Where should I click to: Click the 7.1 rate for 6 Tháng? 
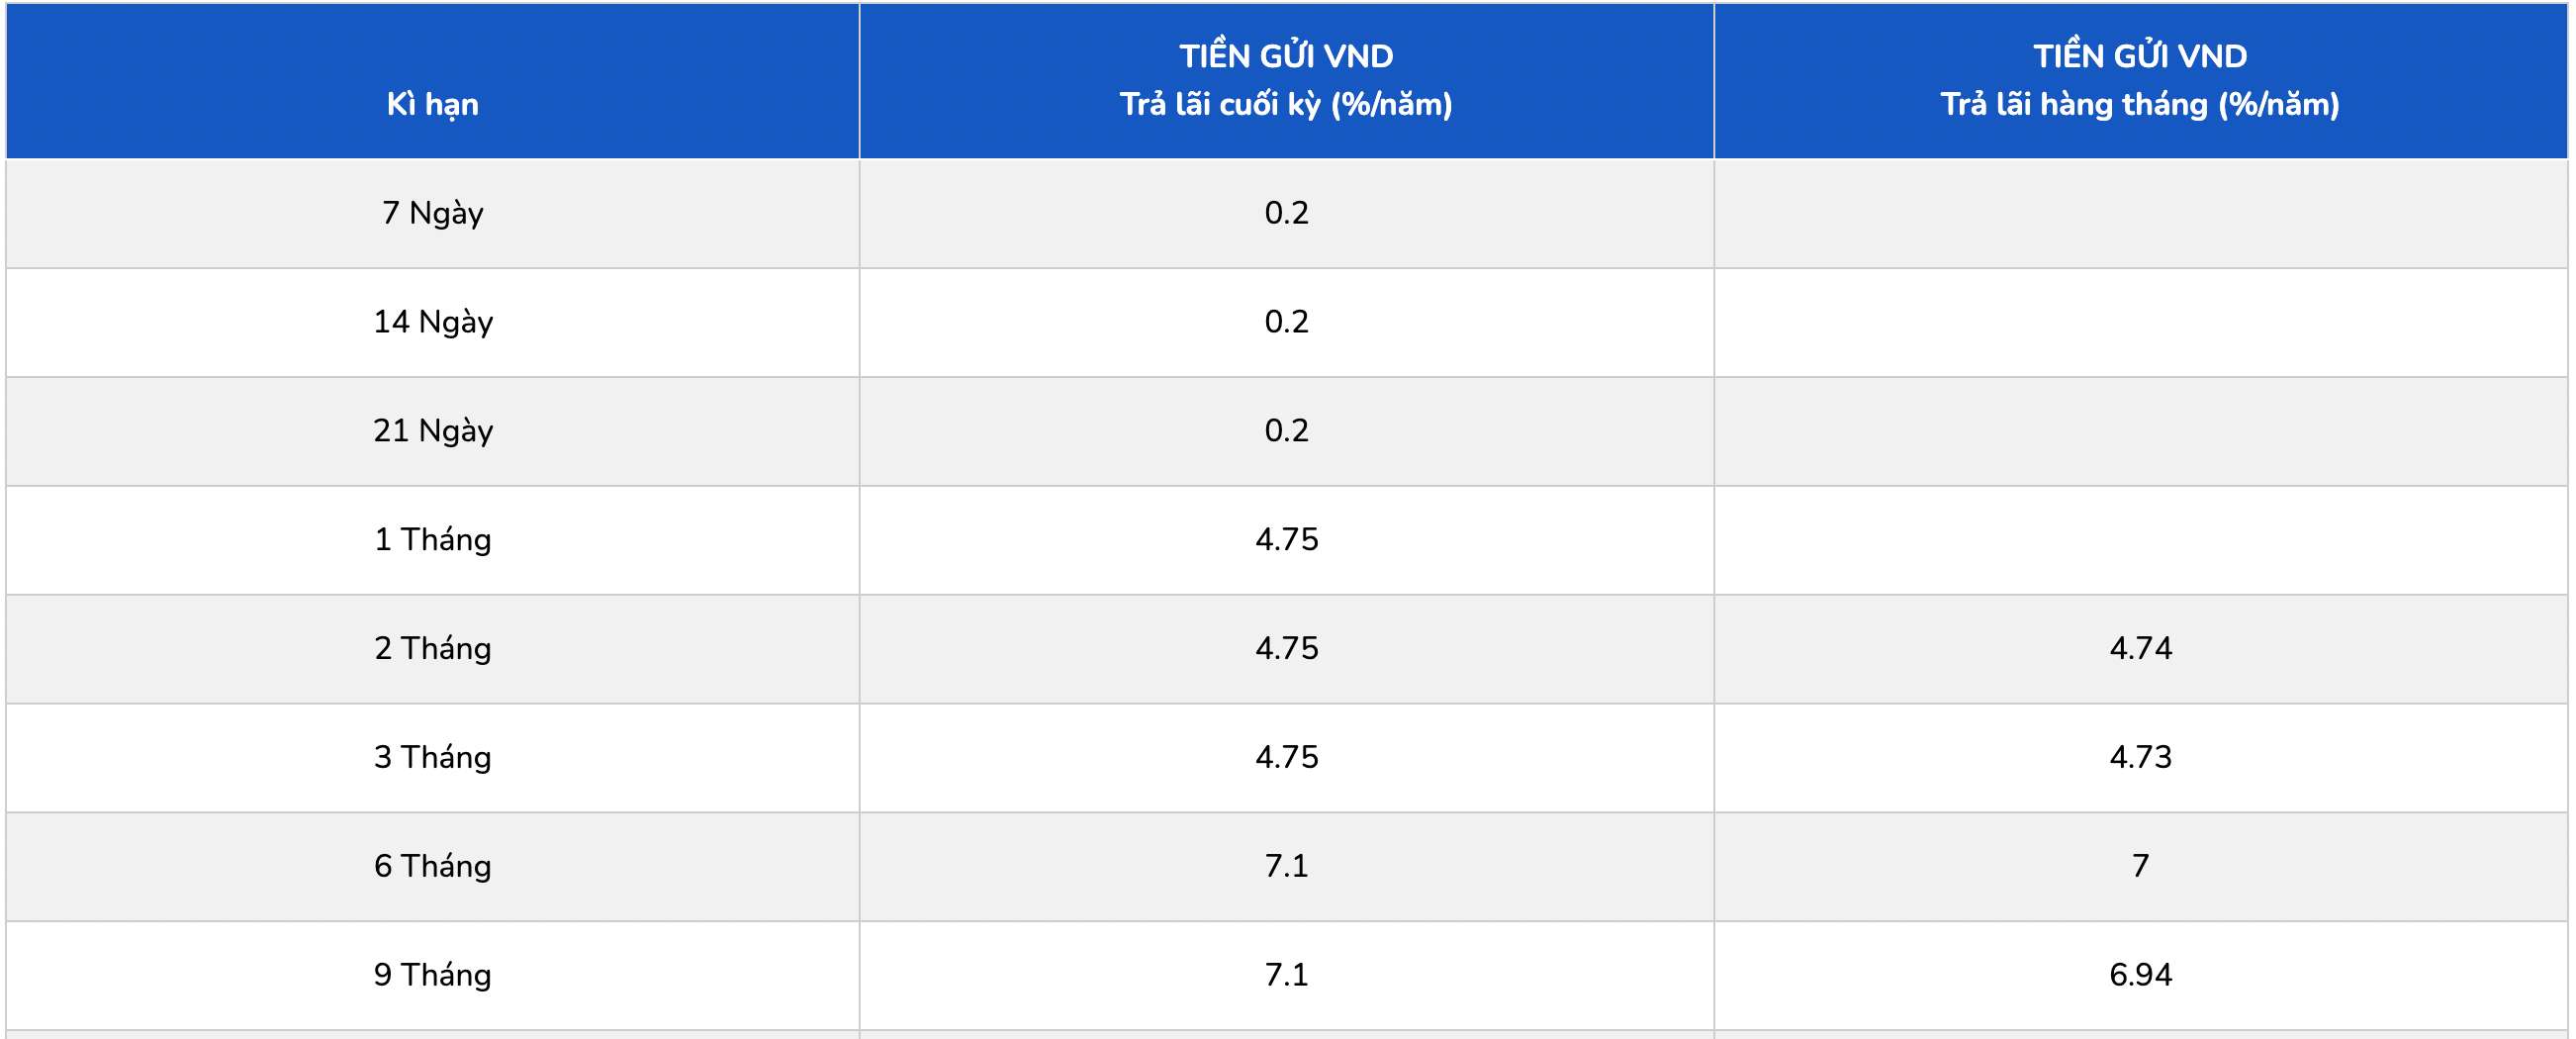(1286, 866)
